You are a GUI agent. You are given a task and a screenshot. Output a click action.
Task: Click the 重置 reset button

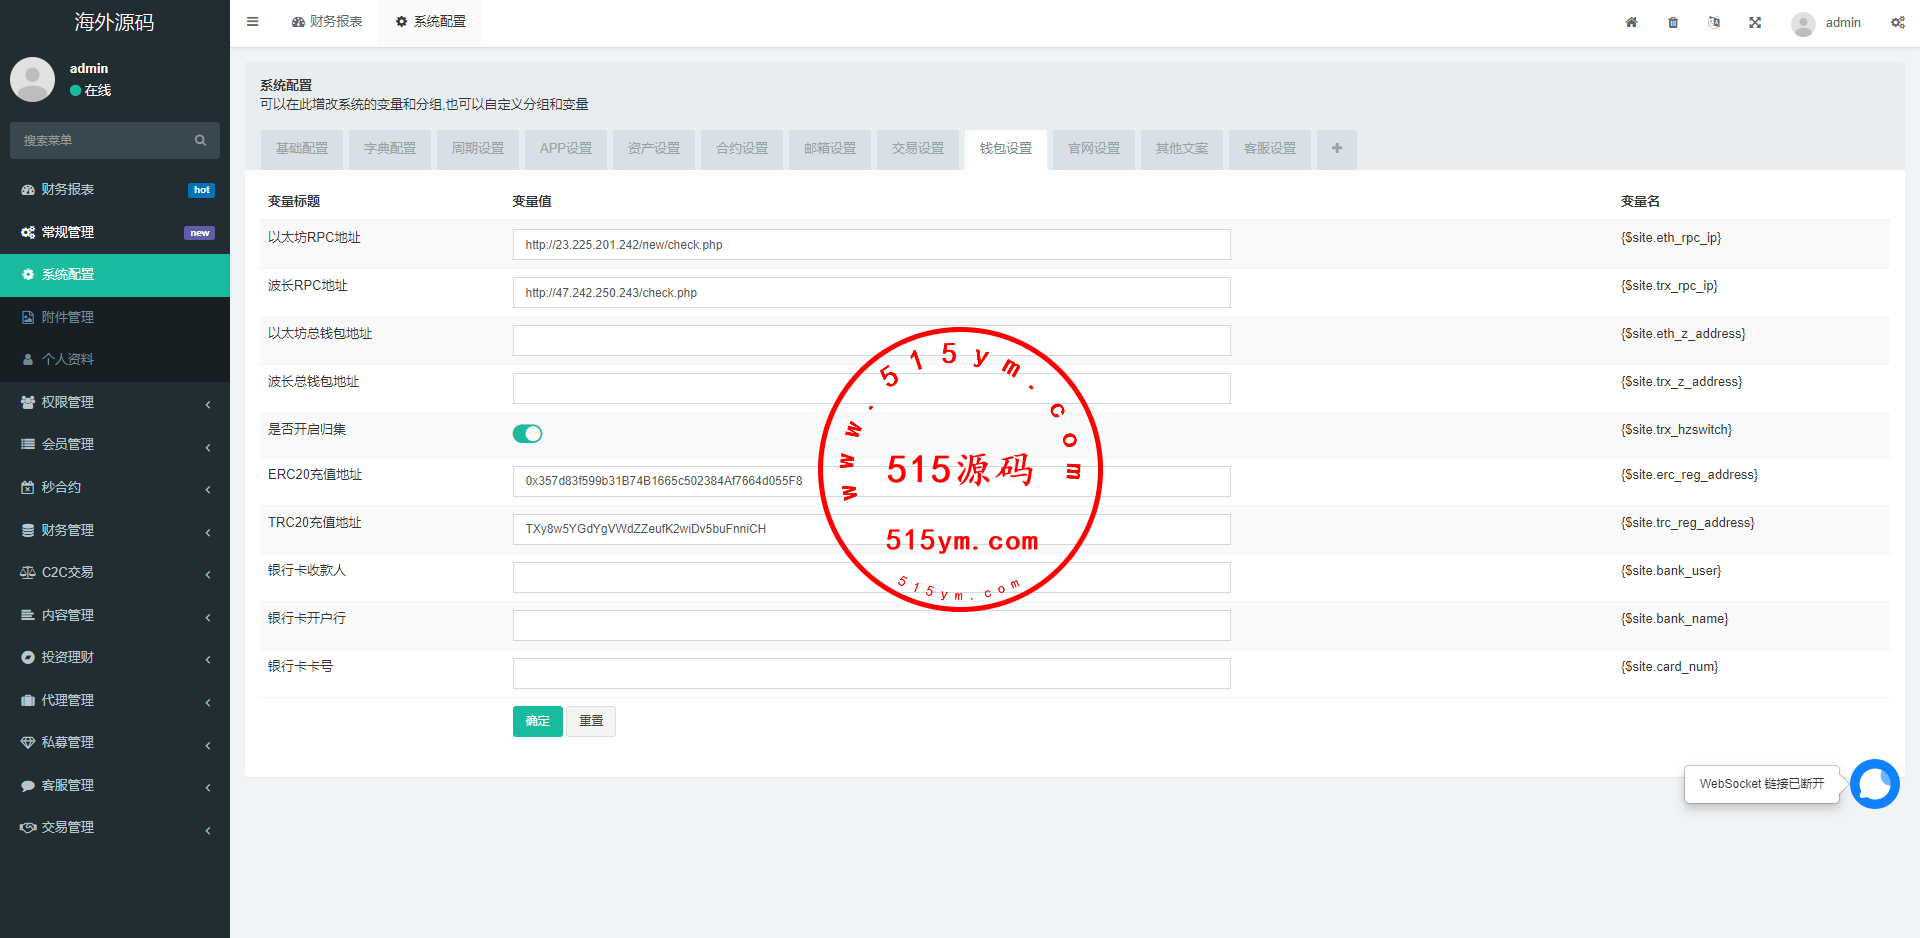591,721
